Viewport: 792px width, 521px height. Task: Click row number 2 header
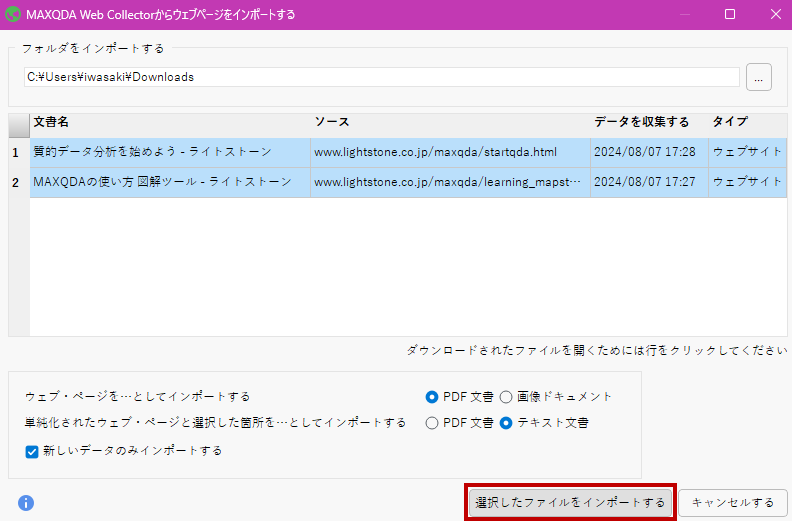19,182
